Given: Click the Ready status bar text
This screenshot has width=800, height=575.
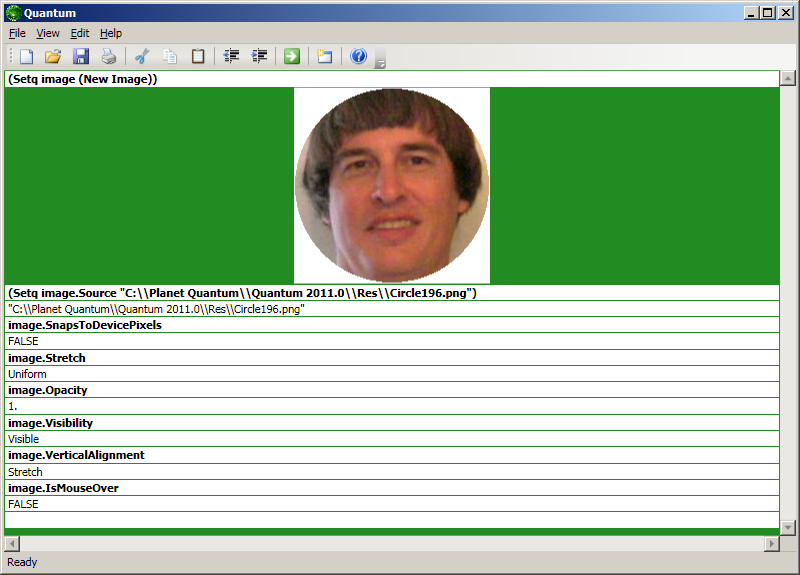Looking at the screenshot, I should (22, 562).
